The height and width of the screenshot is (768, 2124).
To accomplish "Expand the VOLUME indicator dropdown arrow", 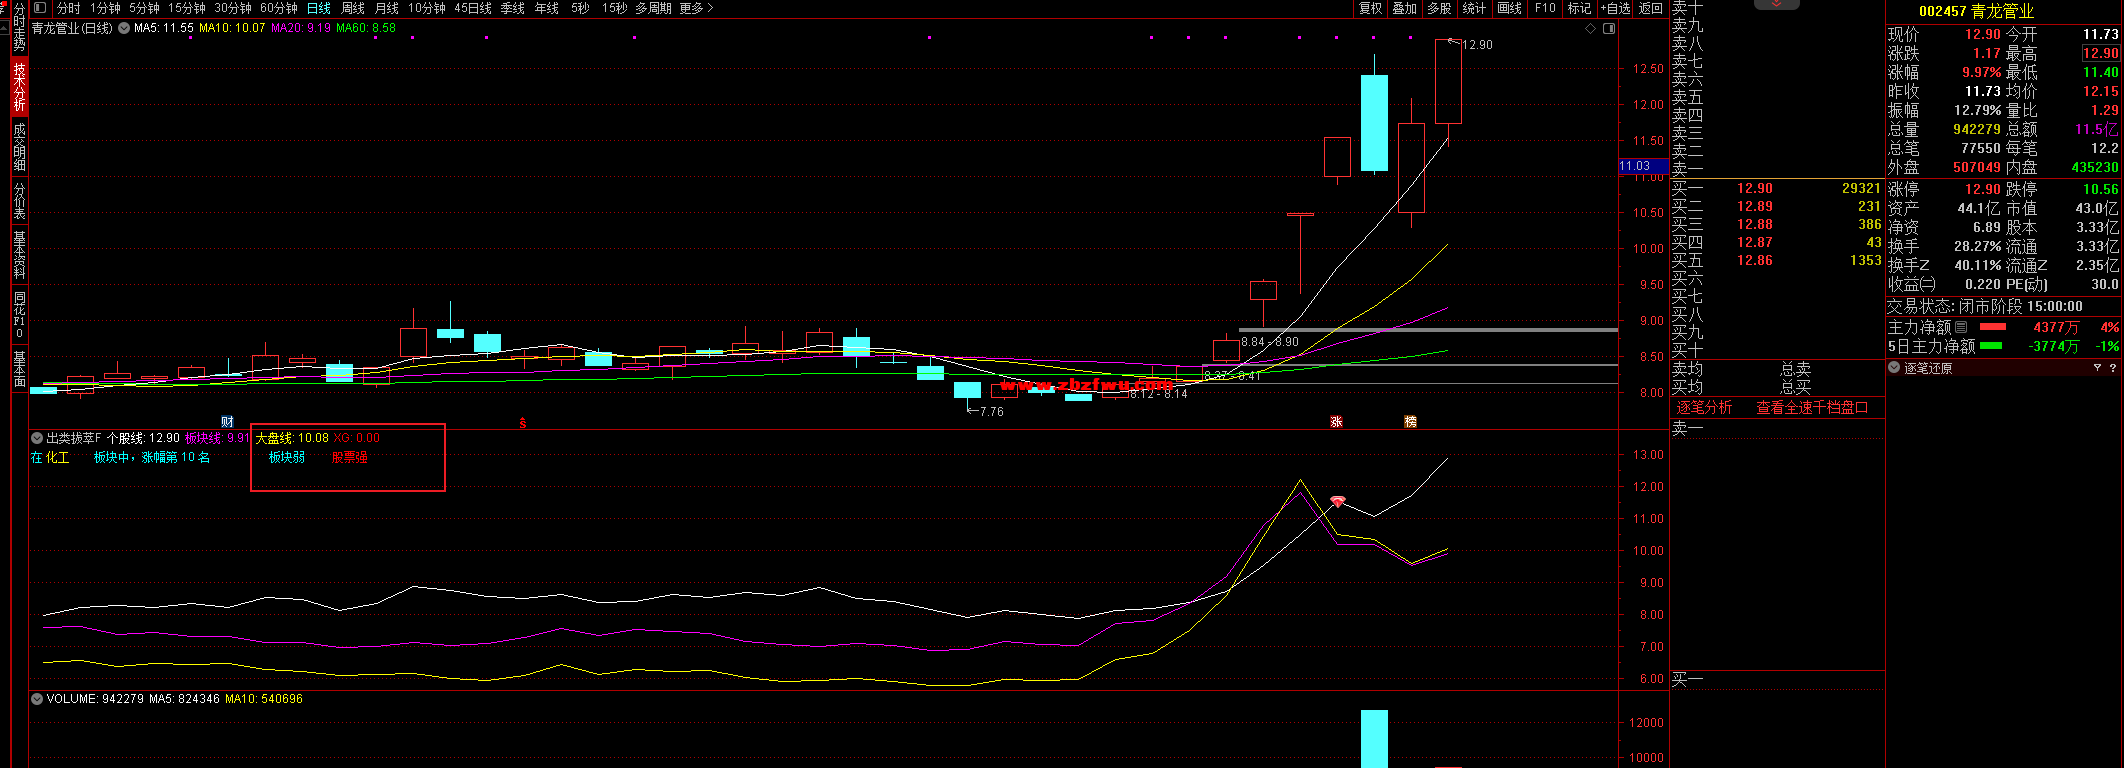I will point(37,699).
